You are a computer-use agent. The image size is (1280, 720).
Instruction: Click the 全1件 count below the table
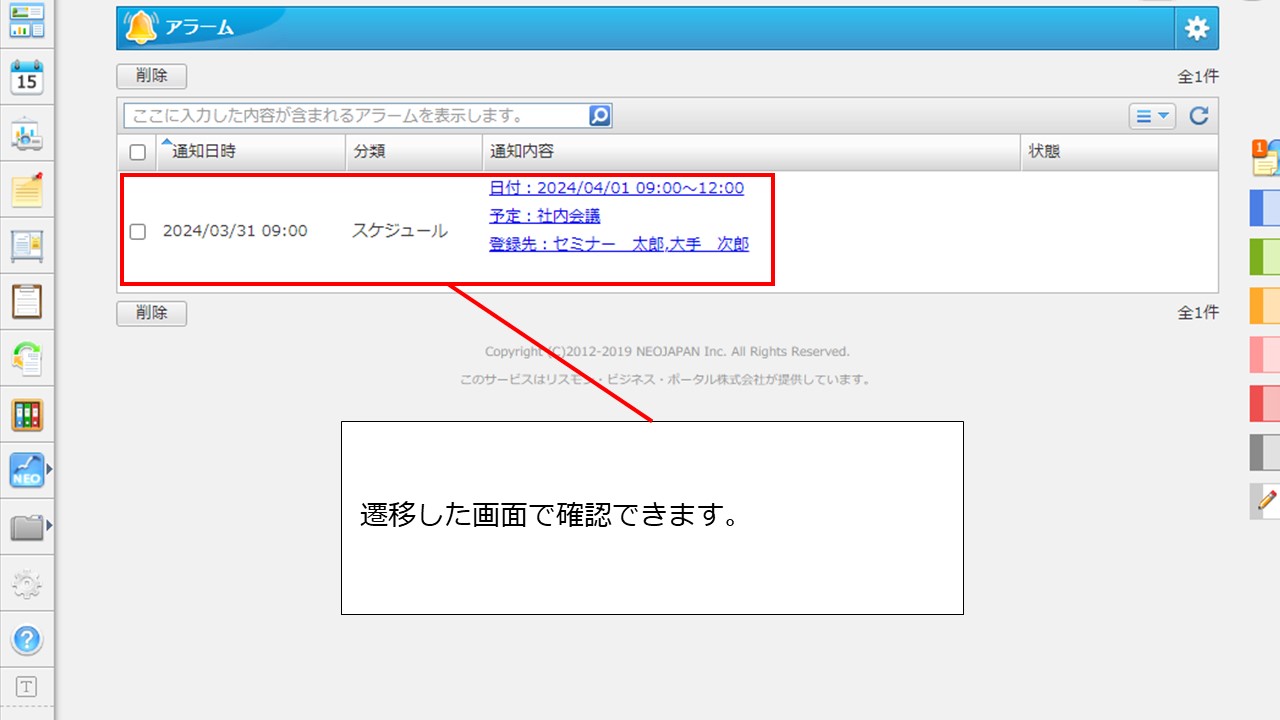point(1198,313)
